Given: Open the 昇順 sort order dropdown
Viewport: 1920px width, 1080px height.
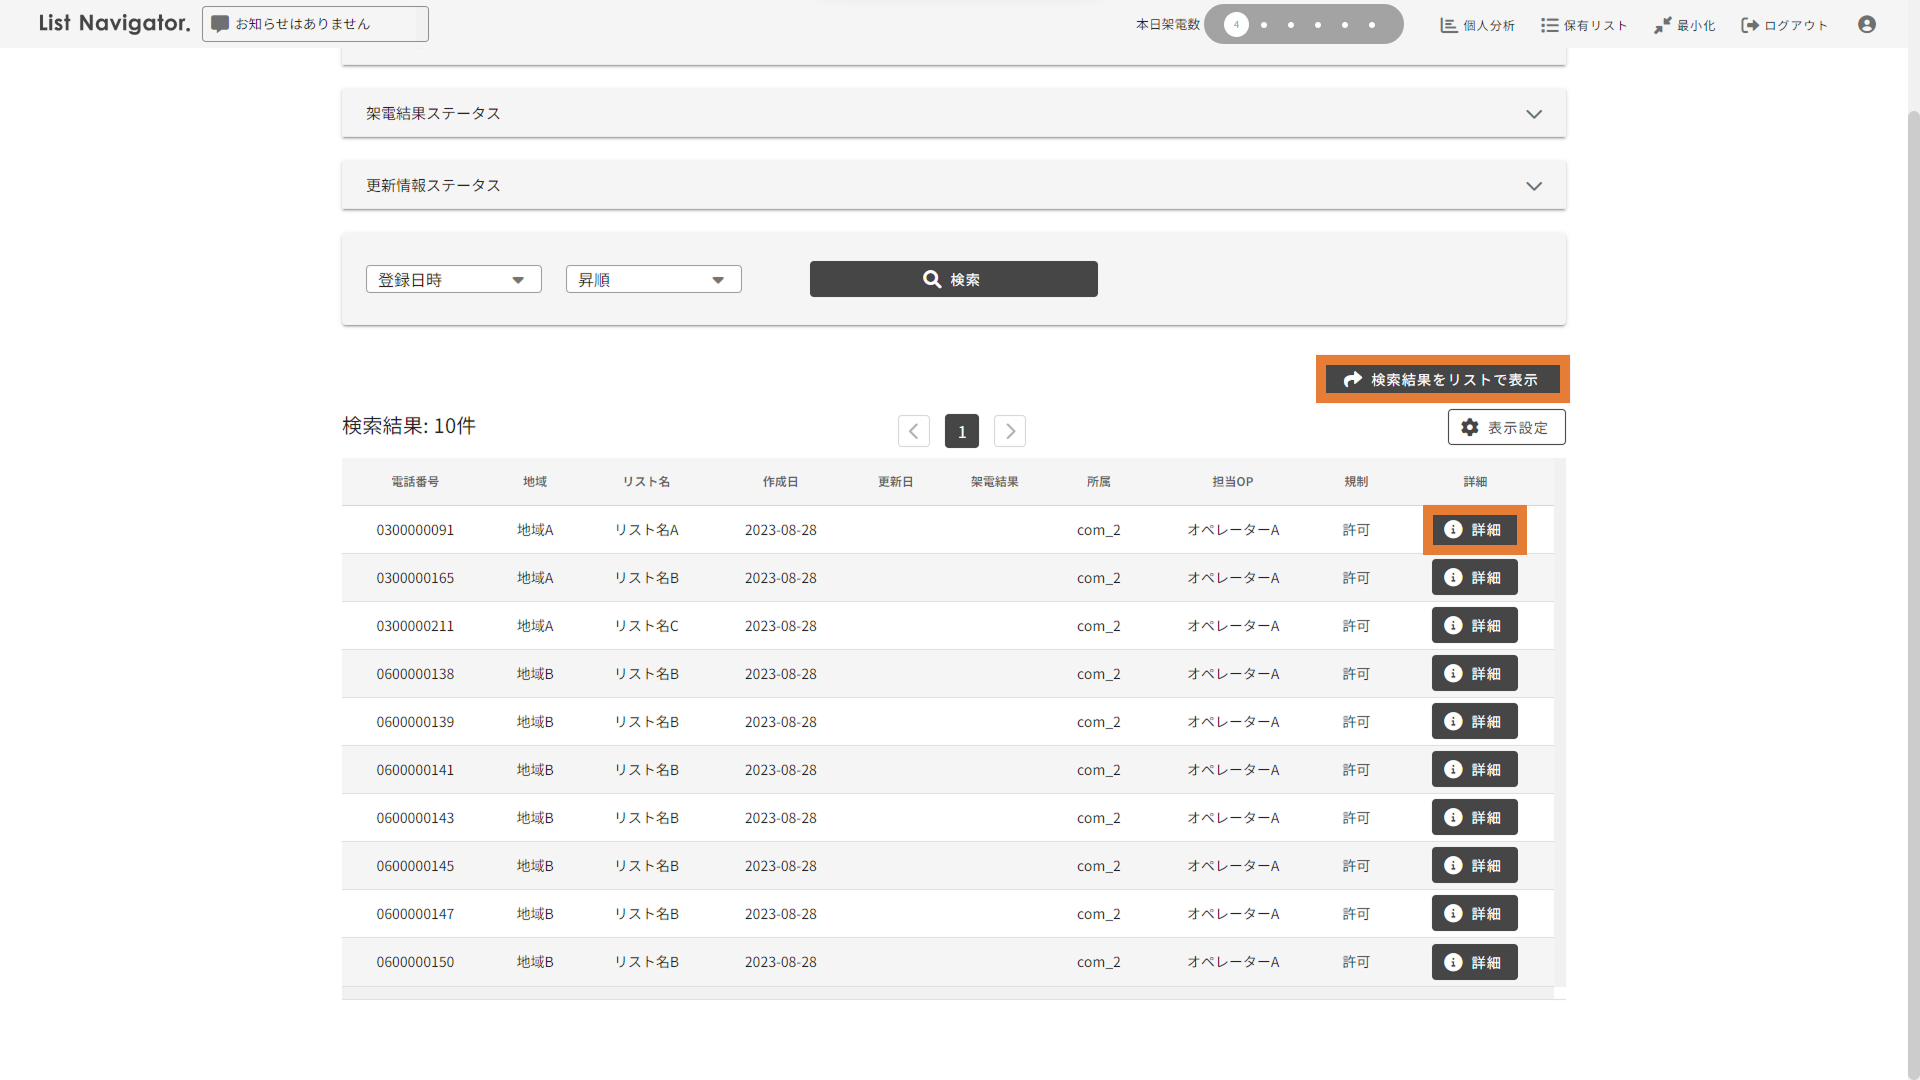Looking at the screenshot, I should [x=653, y=280].
